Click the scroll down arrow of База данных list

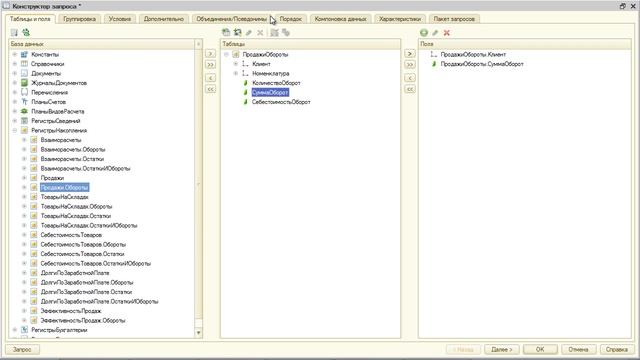click(x=199, y=333)
